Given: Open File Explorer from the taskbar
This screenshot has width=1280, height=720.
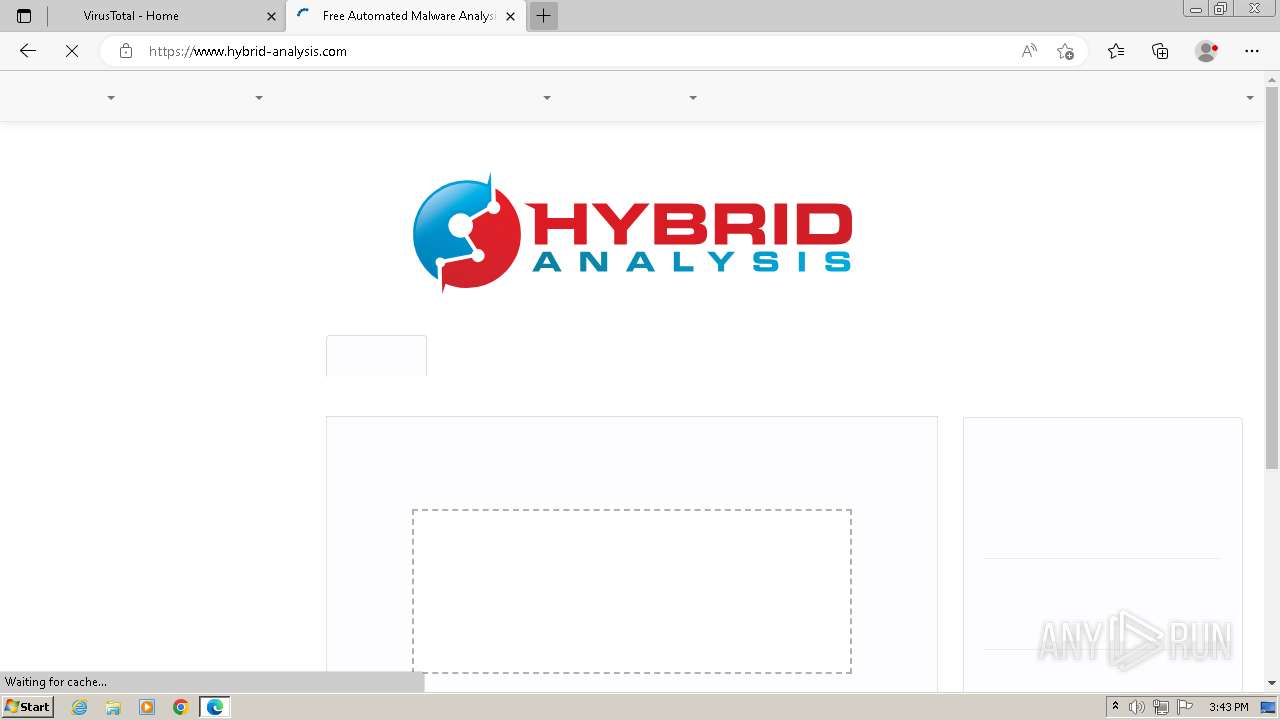Looking at the screenshot, I should click(113, 707).
